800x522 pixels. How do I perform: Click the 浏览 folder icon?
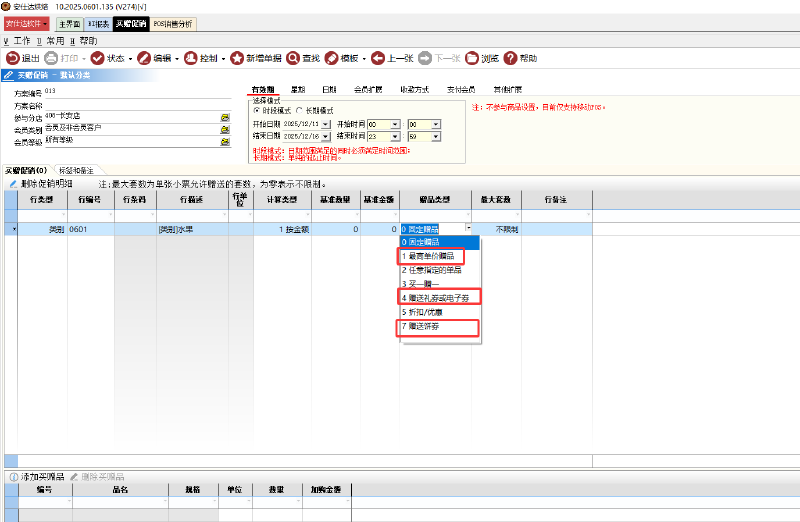tap(472, 58)
